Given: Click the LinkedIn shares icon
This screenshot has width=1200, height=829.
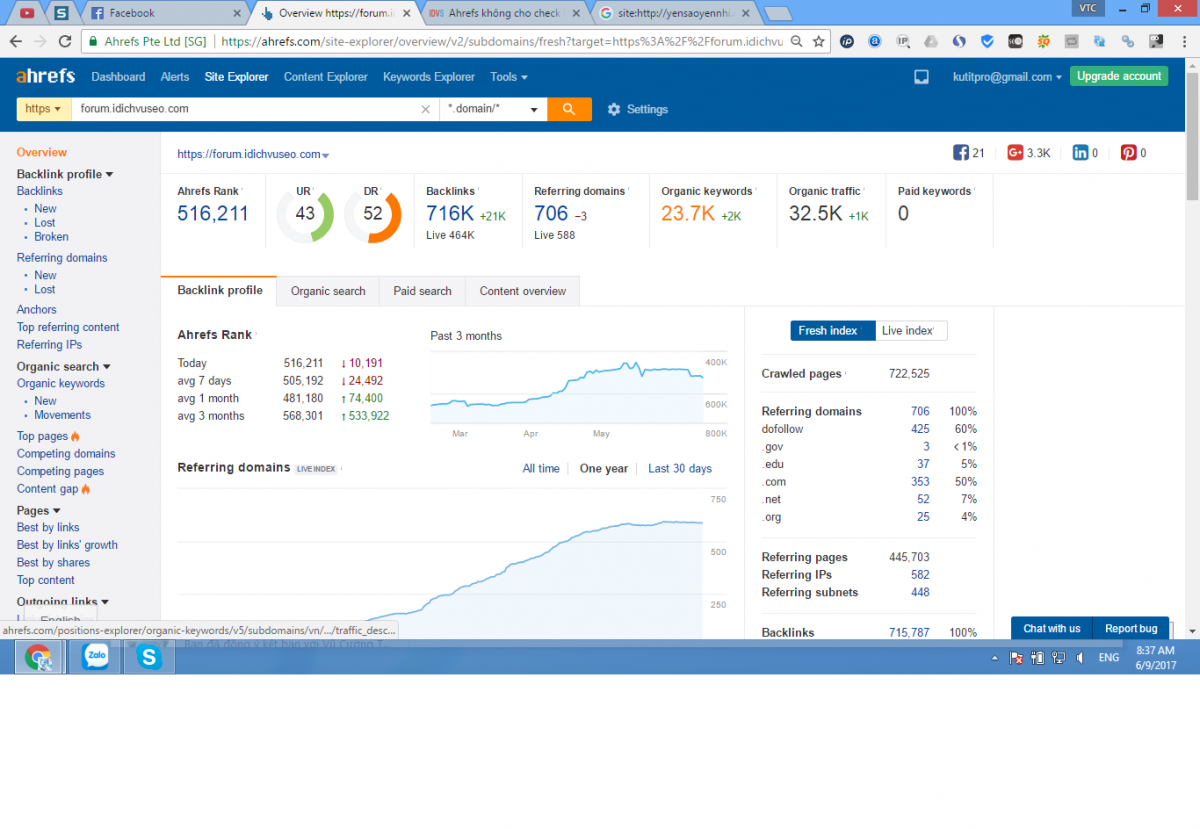Looking at the screenshot, I should (x=1080, y=153).
